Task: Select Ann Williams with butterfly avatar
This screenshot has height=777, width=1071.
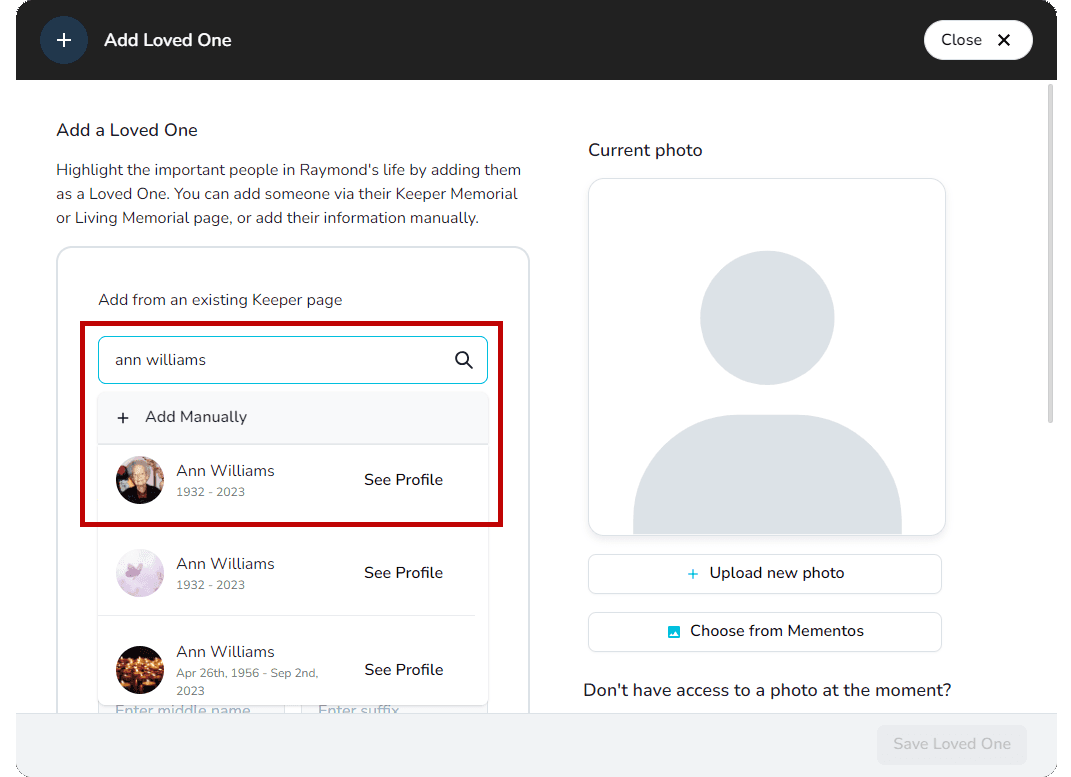Action: click(x=140, y=573)
